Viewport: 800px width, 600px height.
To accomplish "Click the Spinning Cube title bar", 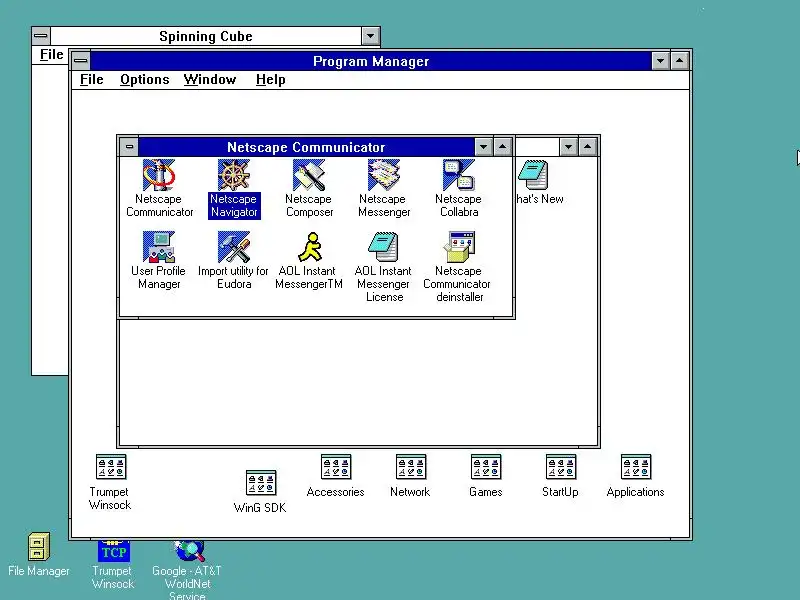I will point(206,36).
